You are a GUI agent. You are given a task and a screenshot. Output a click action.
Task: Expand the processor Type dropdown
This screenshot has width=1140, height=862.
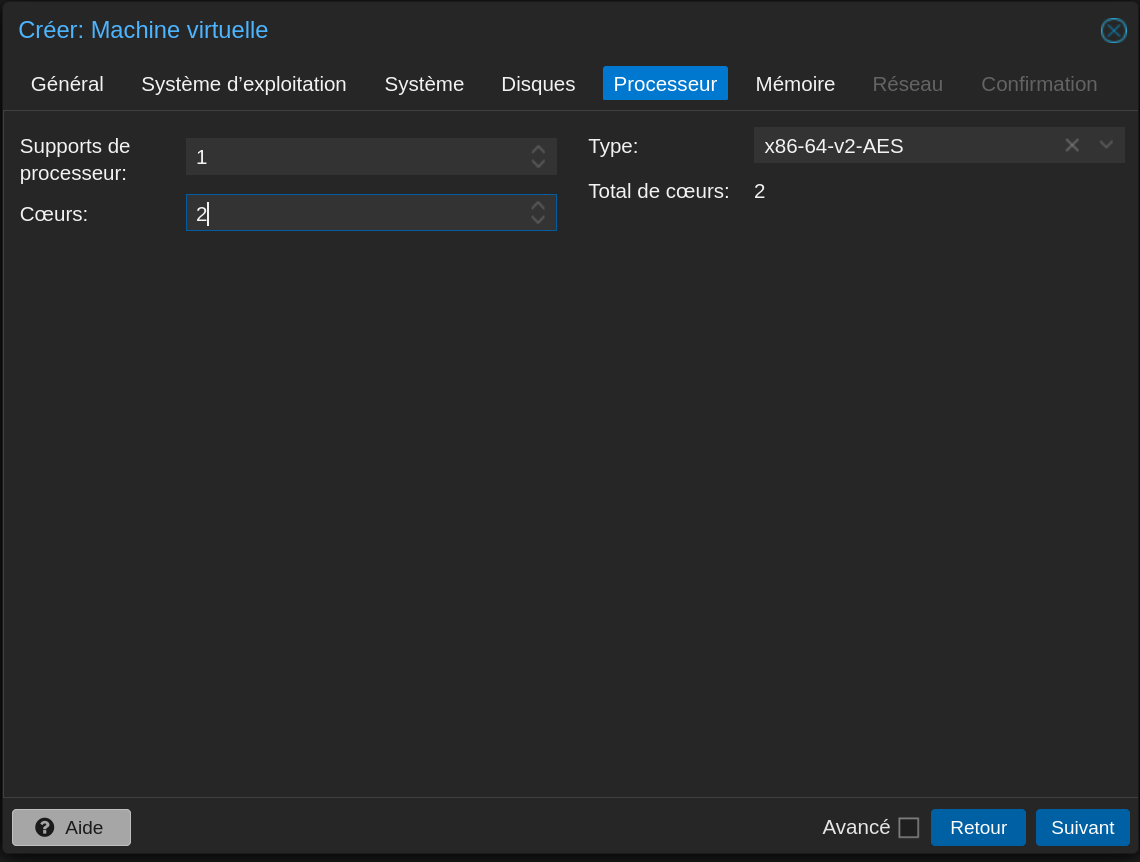pyautogui.click(x=1106, y=145)
